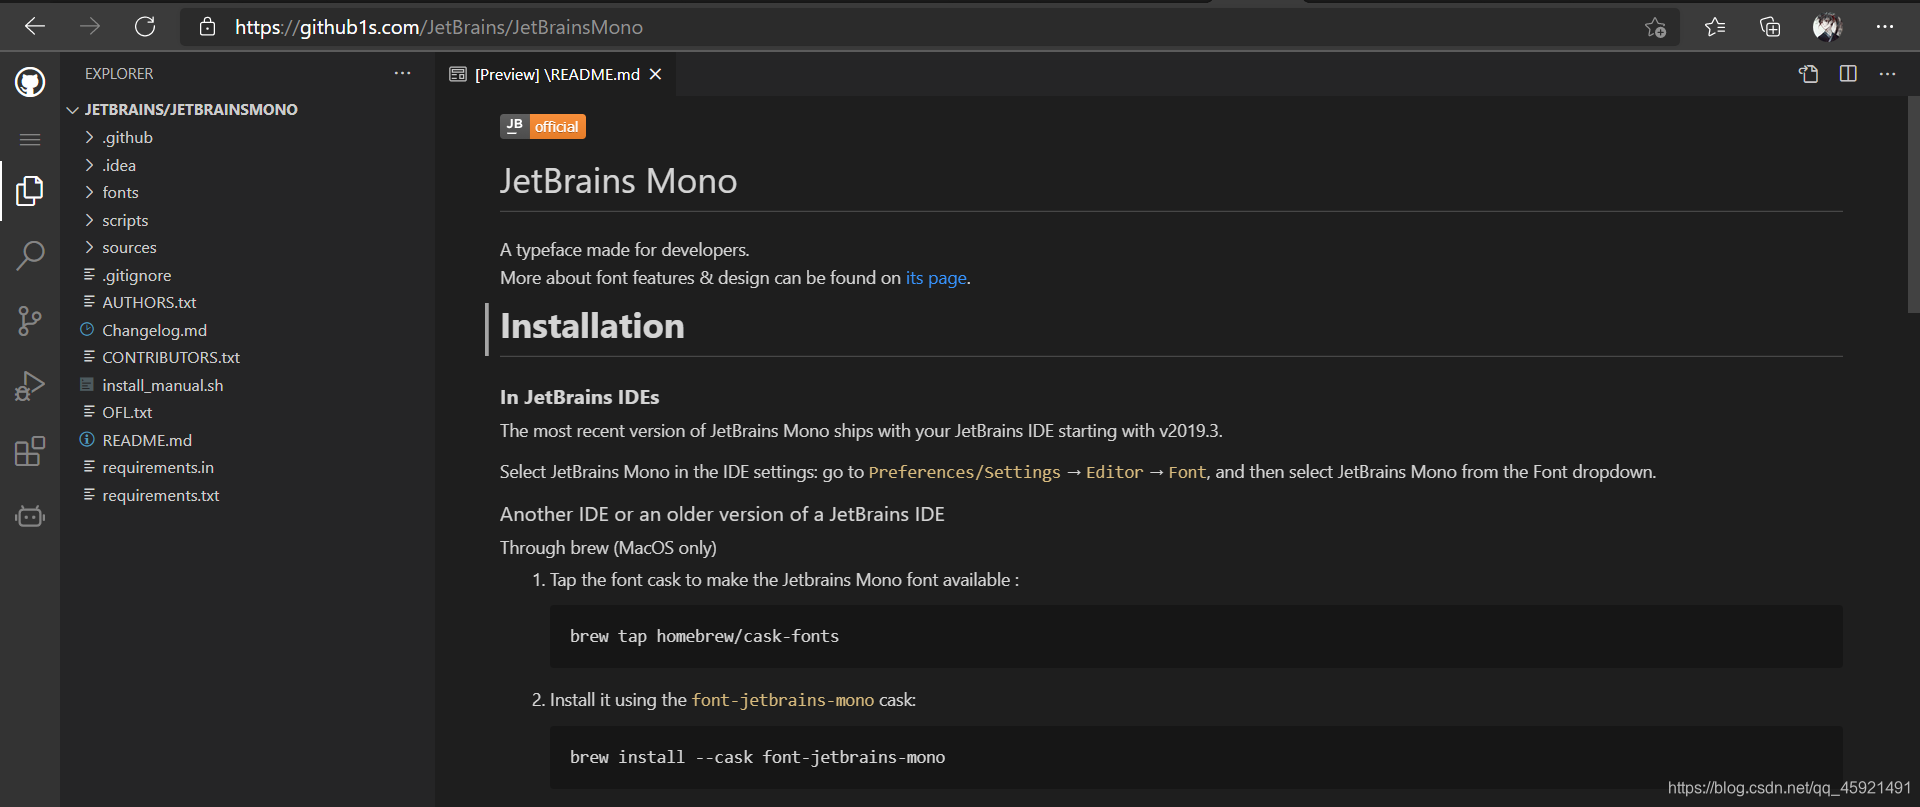
Task: Click the 'font-jetbrains-mono' inline code text
Action: tap(783, 700)
